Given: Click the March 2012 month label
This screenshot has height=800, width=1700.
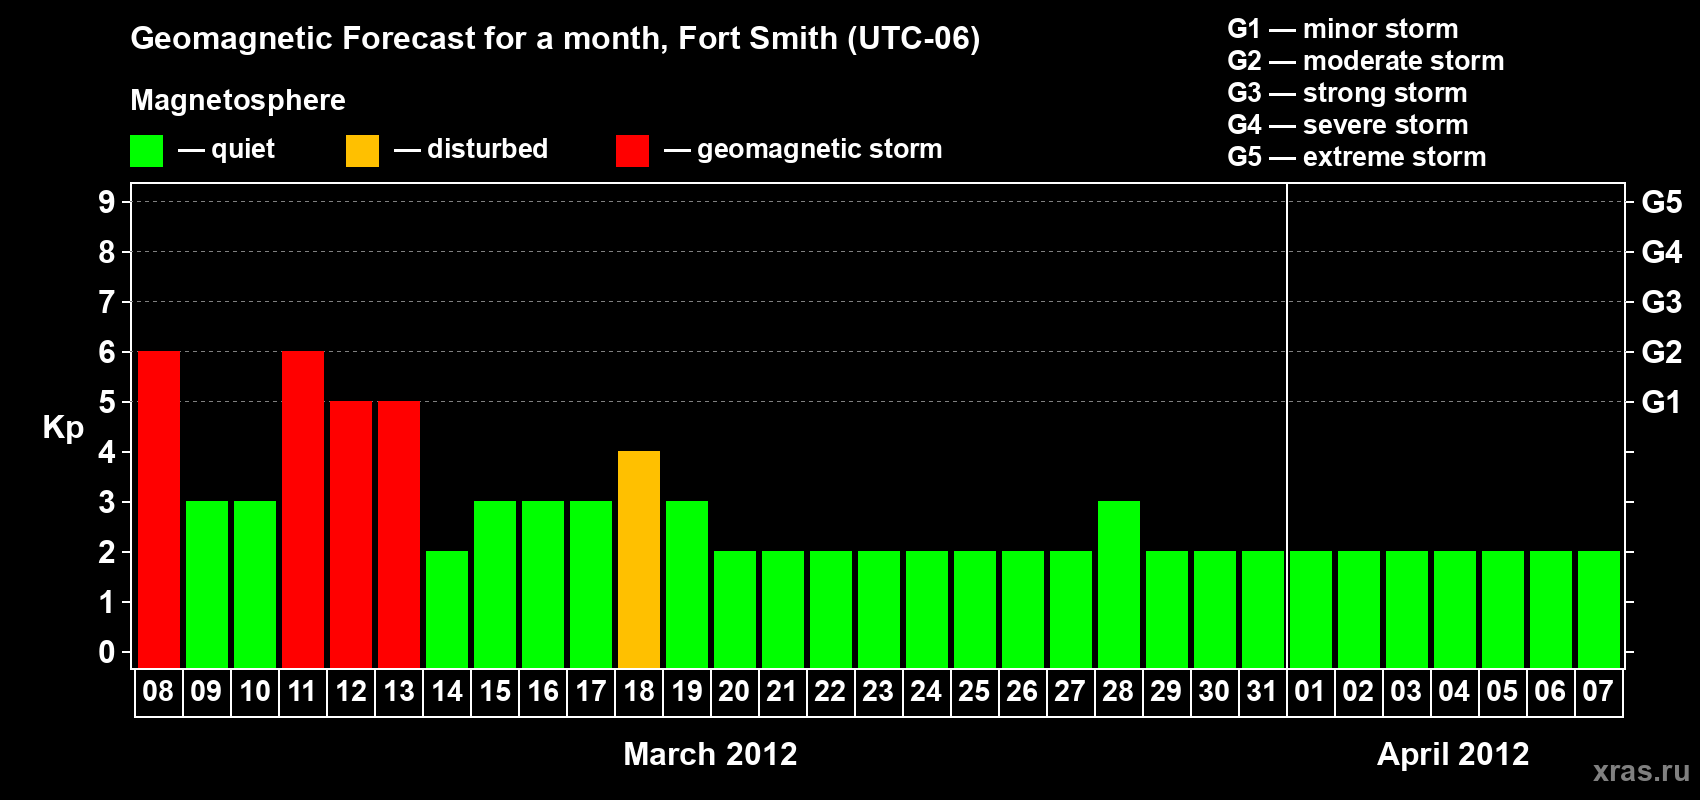Looking at the screenshot, I should click(710, 754).
